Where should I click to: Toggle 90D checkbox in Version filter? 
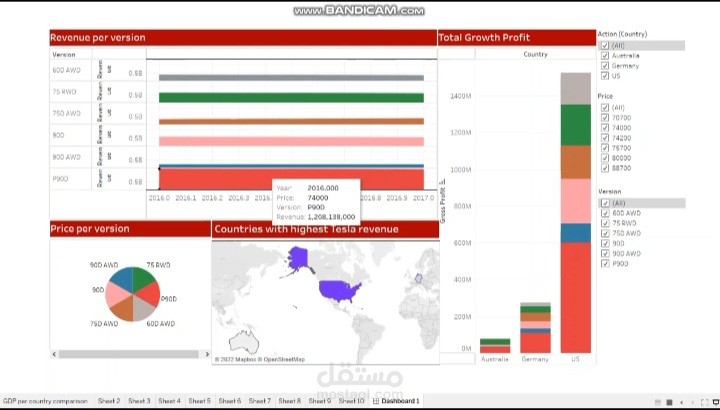pyautogui.click(x=605, y=243)
